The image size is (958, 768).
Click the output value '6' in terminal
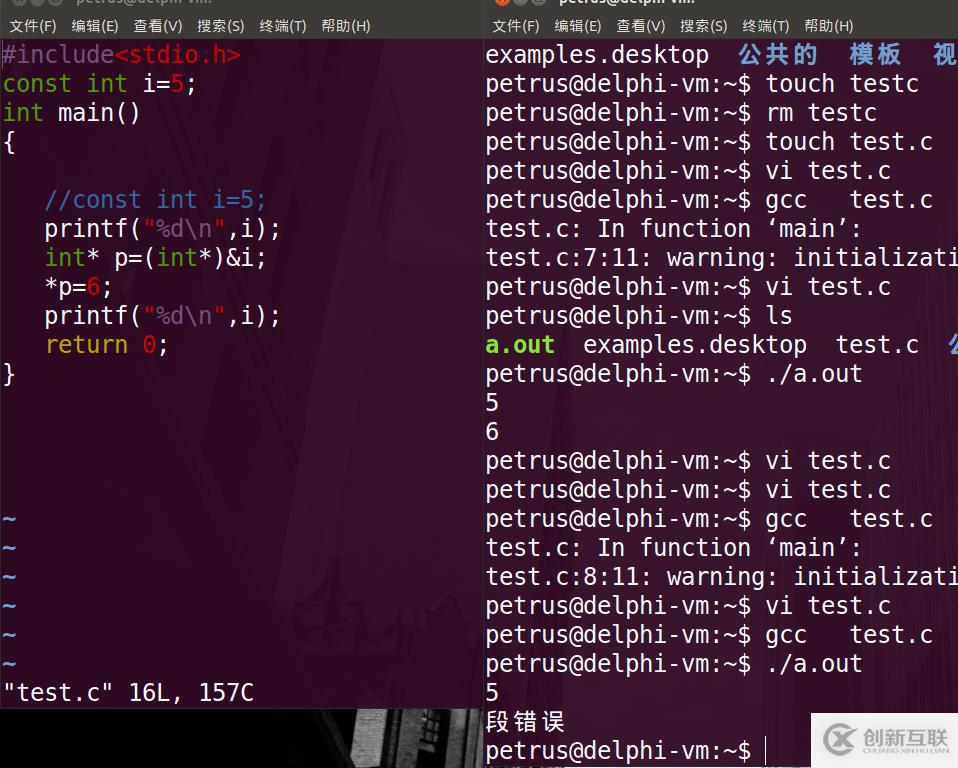492,432
